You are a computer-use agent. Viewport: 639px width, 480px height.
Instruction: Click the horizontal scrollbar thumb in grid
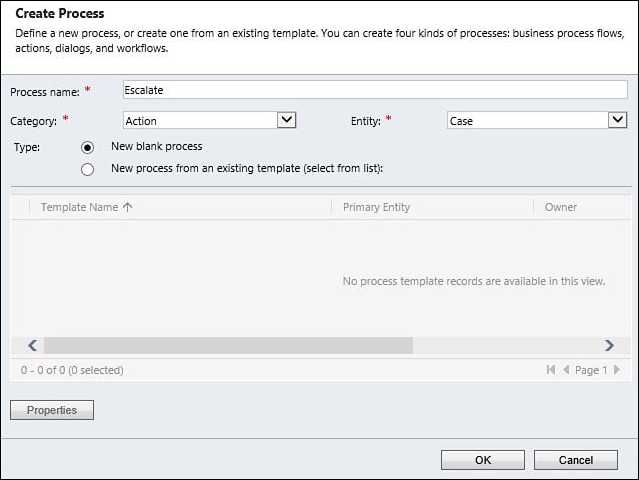228,345
